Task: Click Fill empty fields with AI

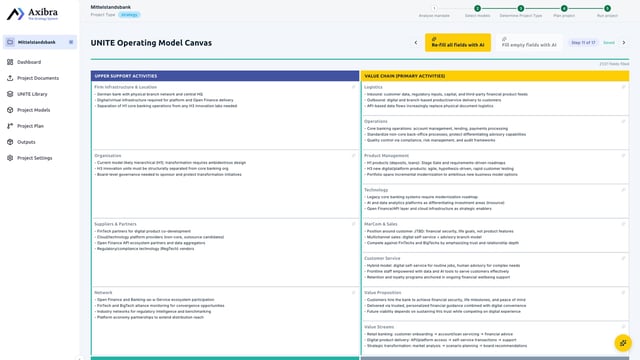Action: [529, 42]
